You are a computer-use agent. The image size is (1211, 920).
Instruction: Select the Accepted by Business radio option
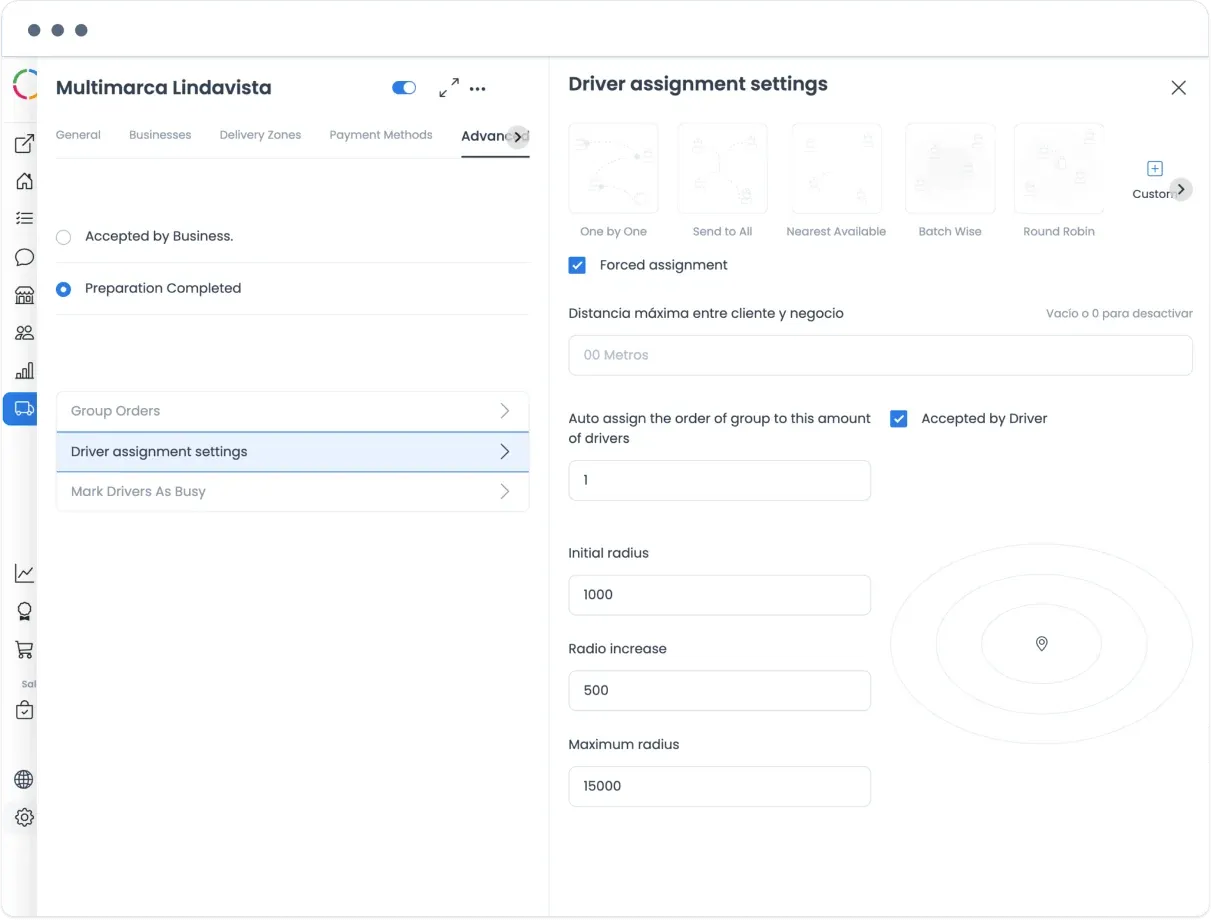click(64, 237)
